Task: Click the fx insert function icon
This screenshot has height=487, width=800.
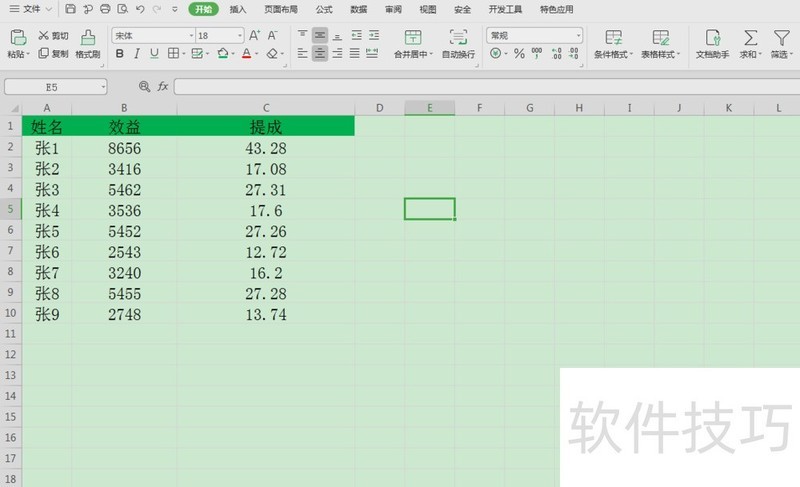Action: click(x=163, y=87)
